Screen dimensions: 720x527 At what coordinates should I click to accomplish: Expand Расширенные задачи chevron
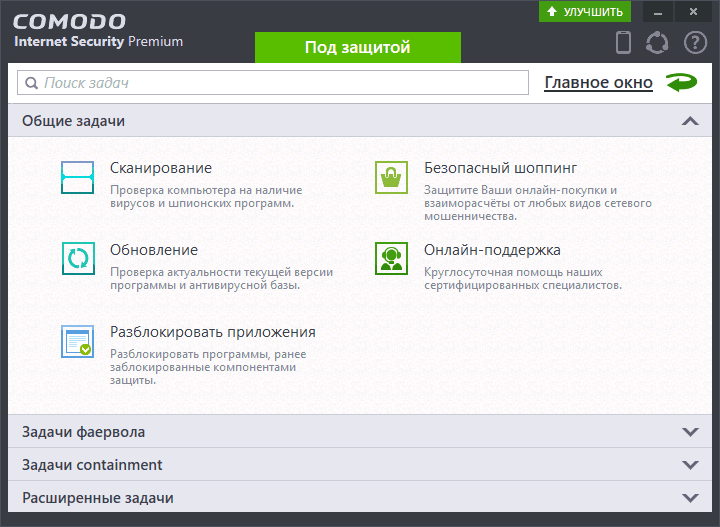point(690,498)
